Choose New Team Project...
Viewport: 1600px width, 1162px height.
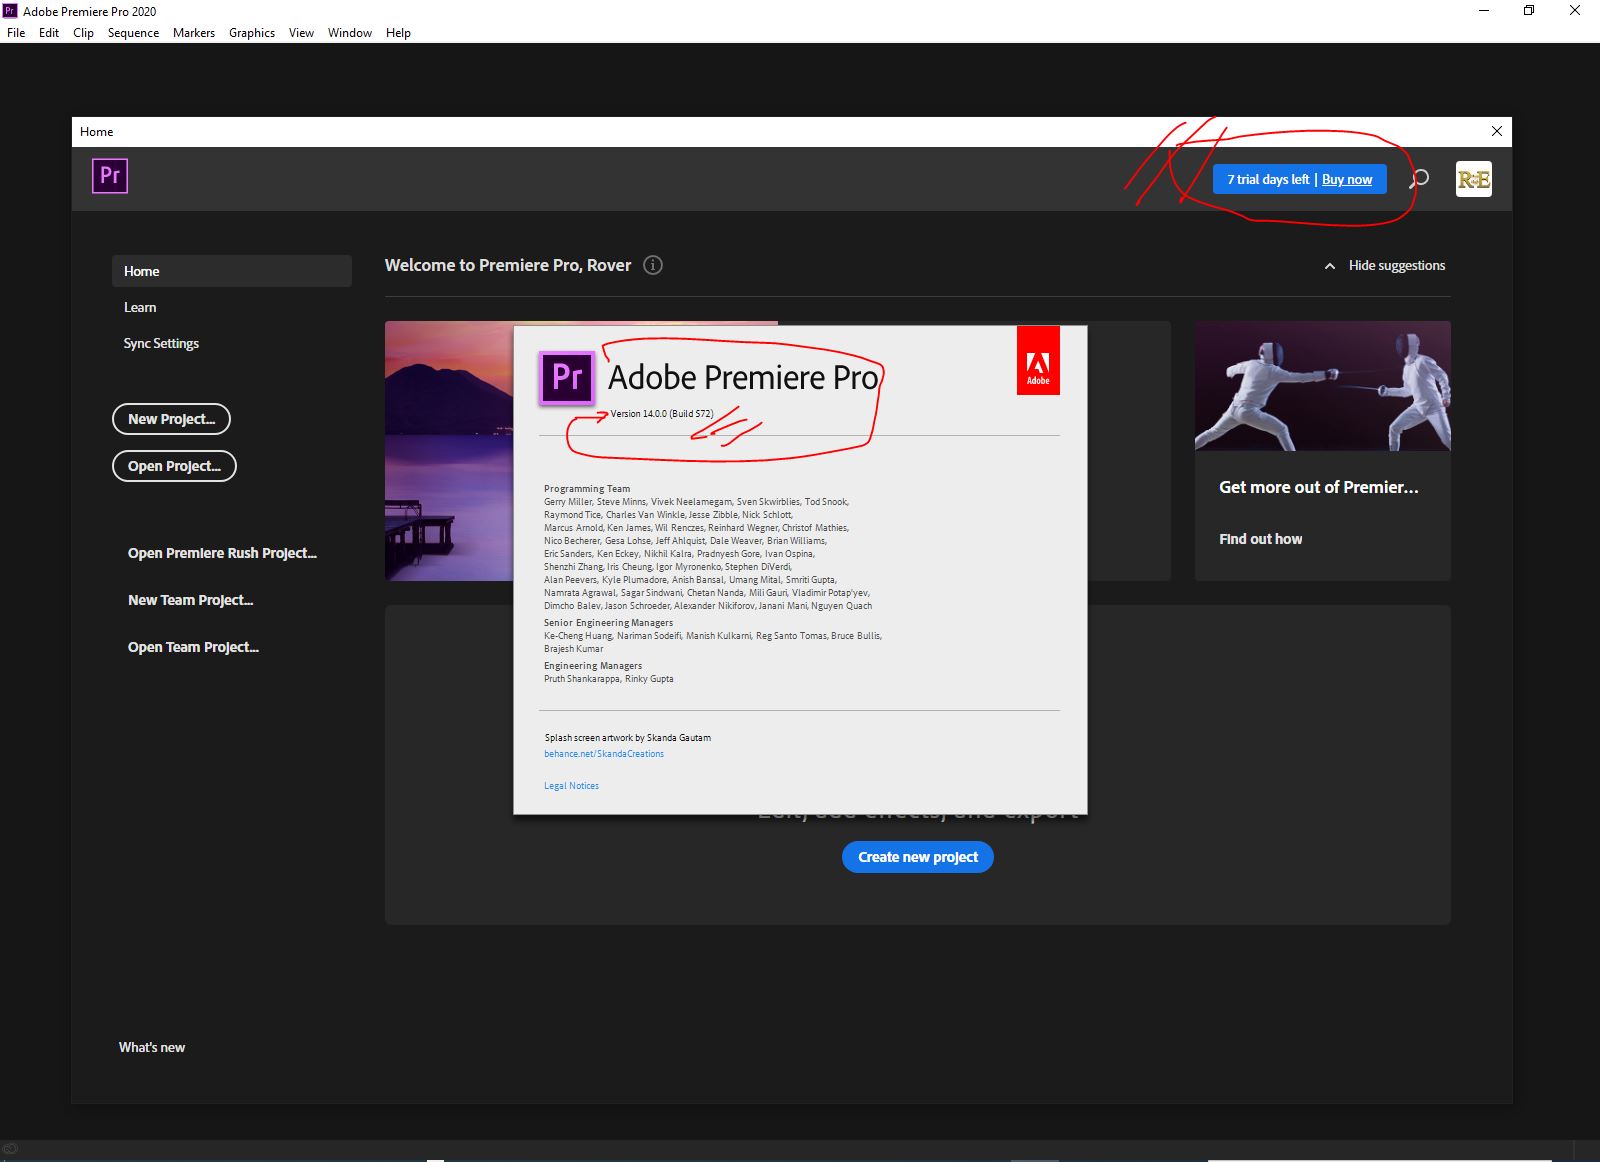pos(190,600)
